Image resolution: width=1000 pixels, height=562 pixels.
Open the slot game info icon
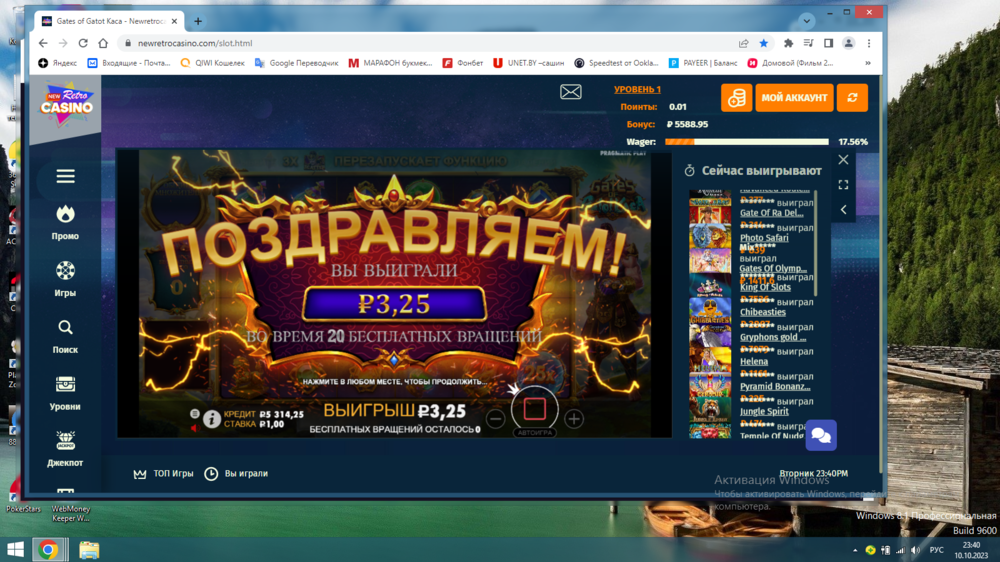tap(212, 420)
